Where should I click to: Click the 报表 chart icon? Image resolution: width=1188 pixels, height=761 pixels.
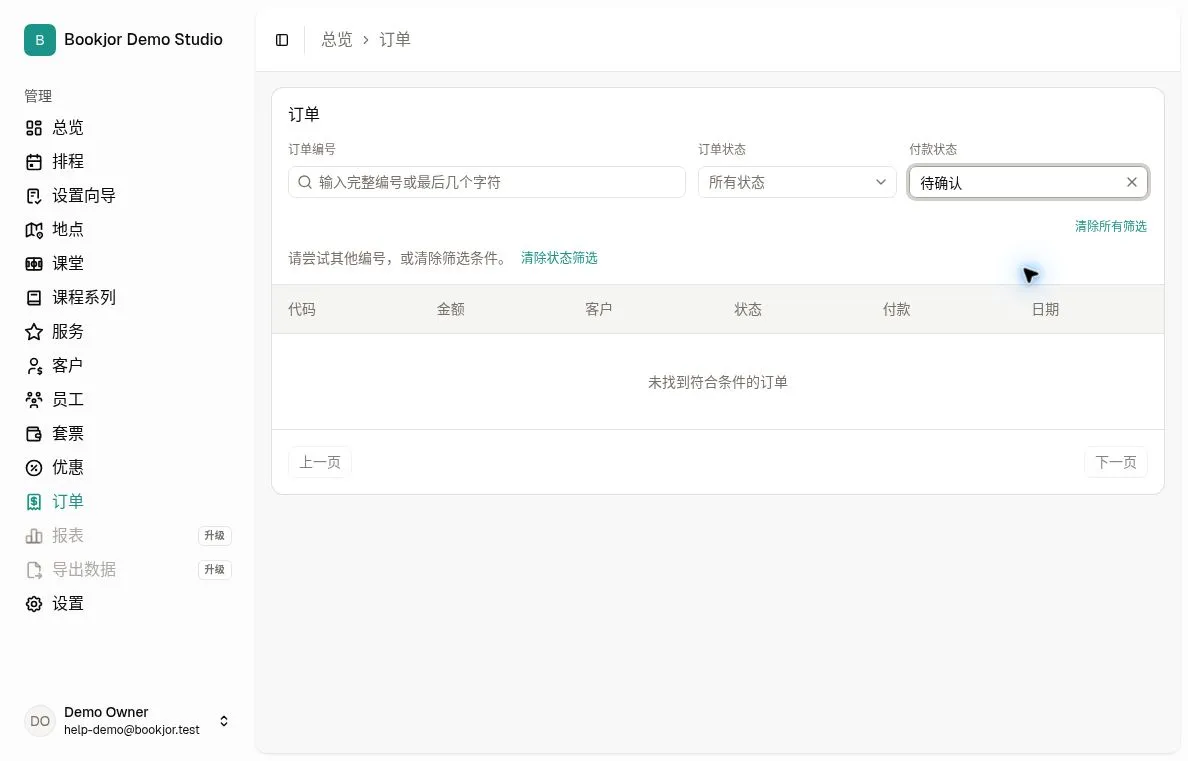tap(34, 536)
